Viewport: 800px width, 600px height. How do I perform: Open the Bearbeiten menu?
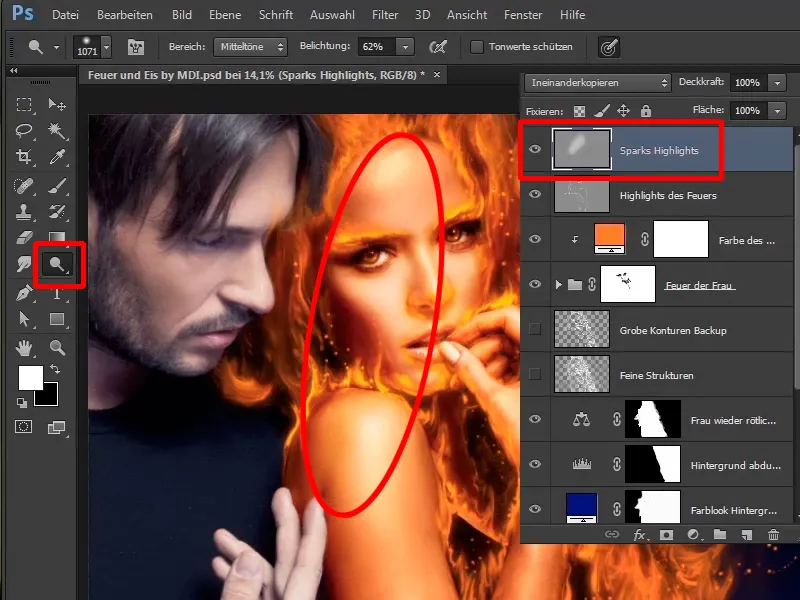click(124, 15)
